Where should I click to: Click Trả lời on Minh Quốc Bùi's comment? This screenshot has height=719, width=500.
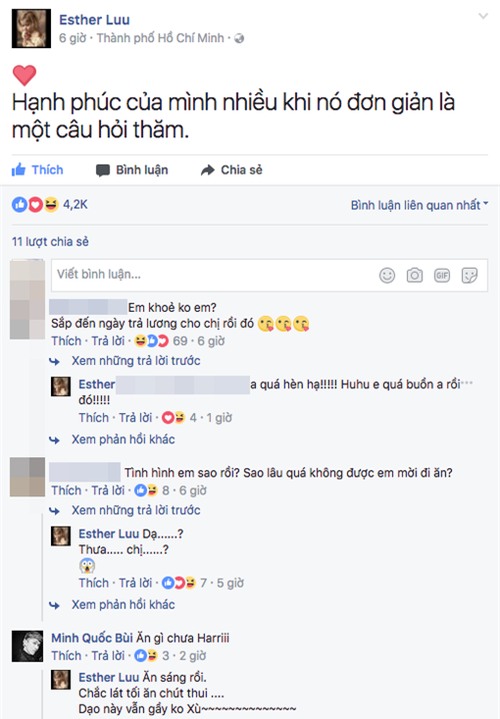click(x=108, y=656)
